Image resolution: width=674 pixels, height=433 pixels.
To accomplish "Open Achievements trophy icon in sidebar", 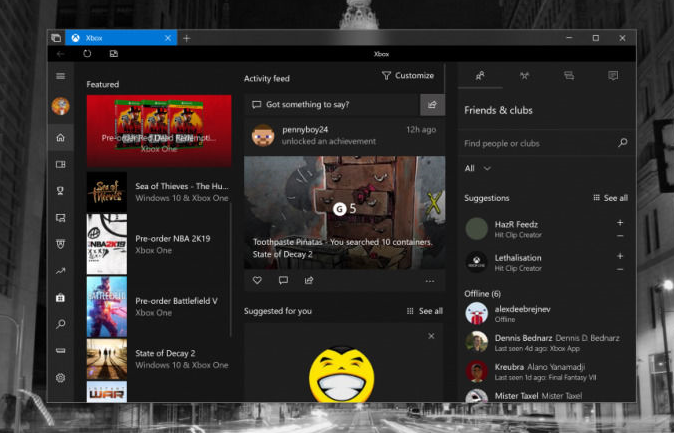I will tap(61, 191).
